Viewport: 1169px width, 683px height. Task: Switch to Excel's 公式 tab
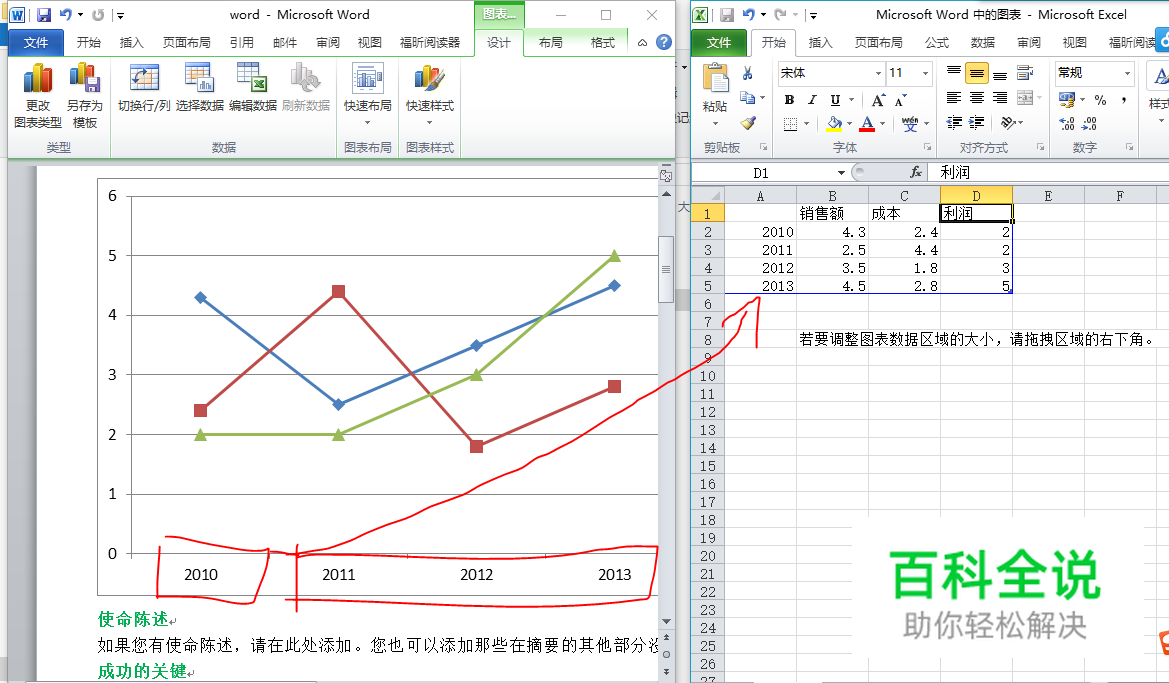tap(936, 43)
